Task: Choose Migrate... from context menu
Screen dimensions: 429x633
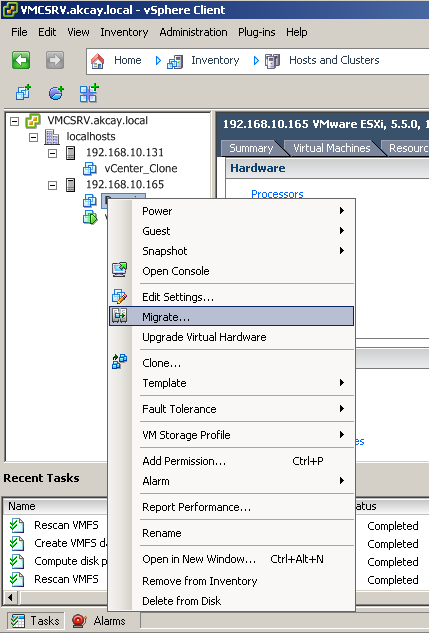Action: click(232, 316)
